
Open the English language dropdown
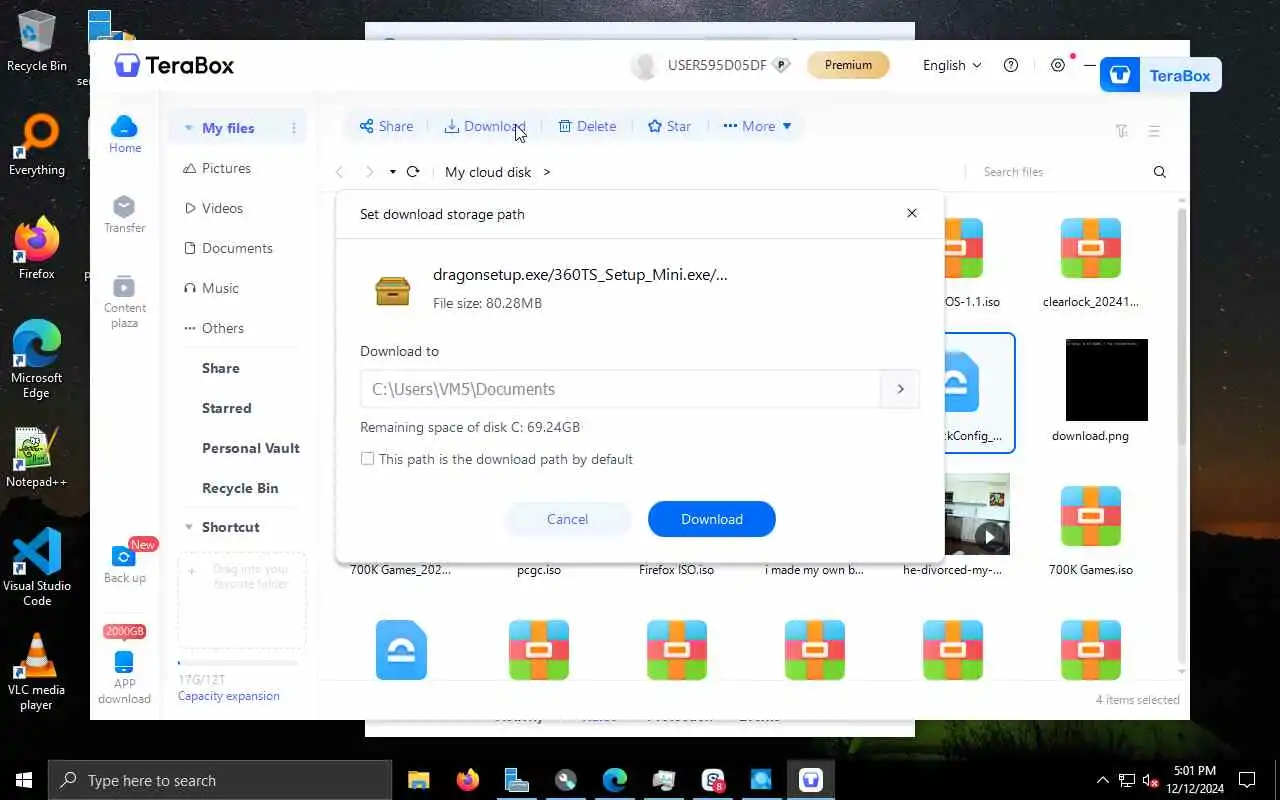pyautogui.click(x=952, y=65)
